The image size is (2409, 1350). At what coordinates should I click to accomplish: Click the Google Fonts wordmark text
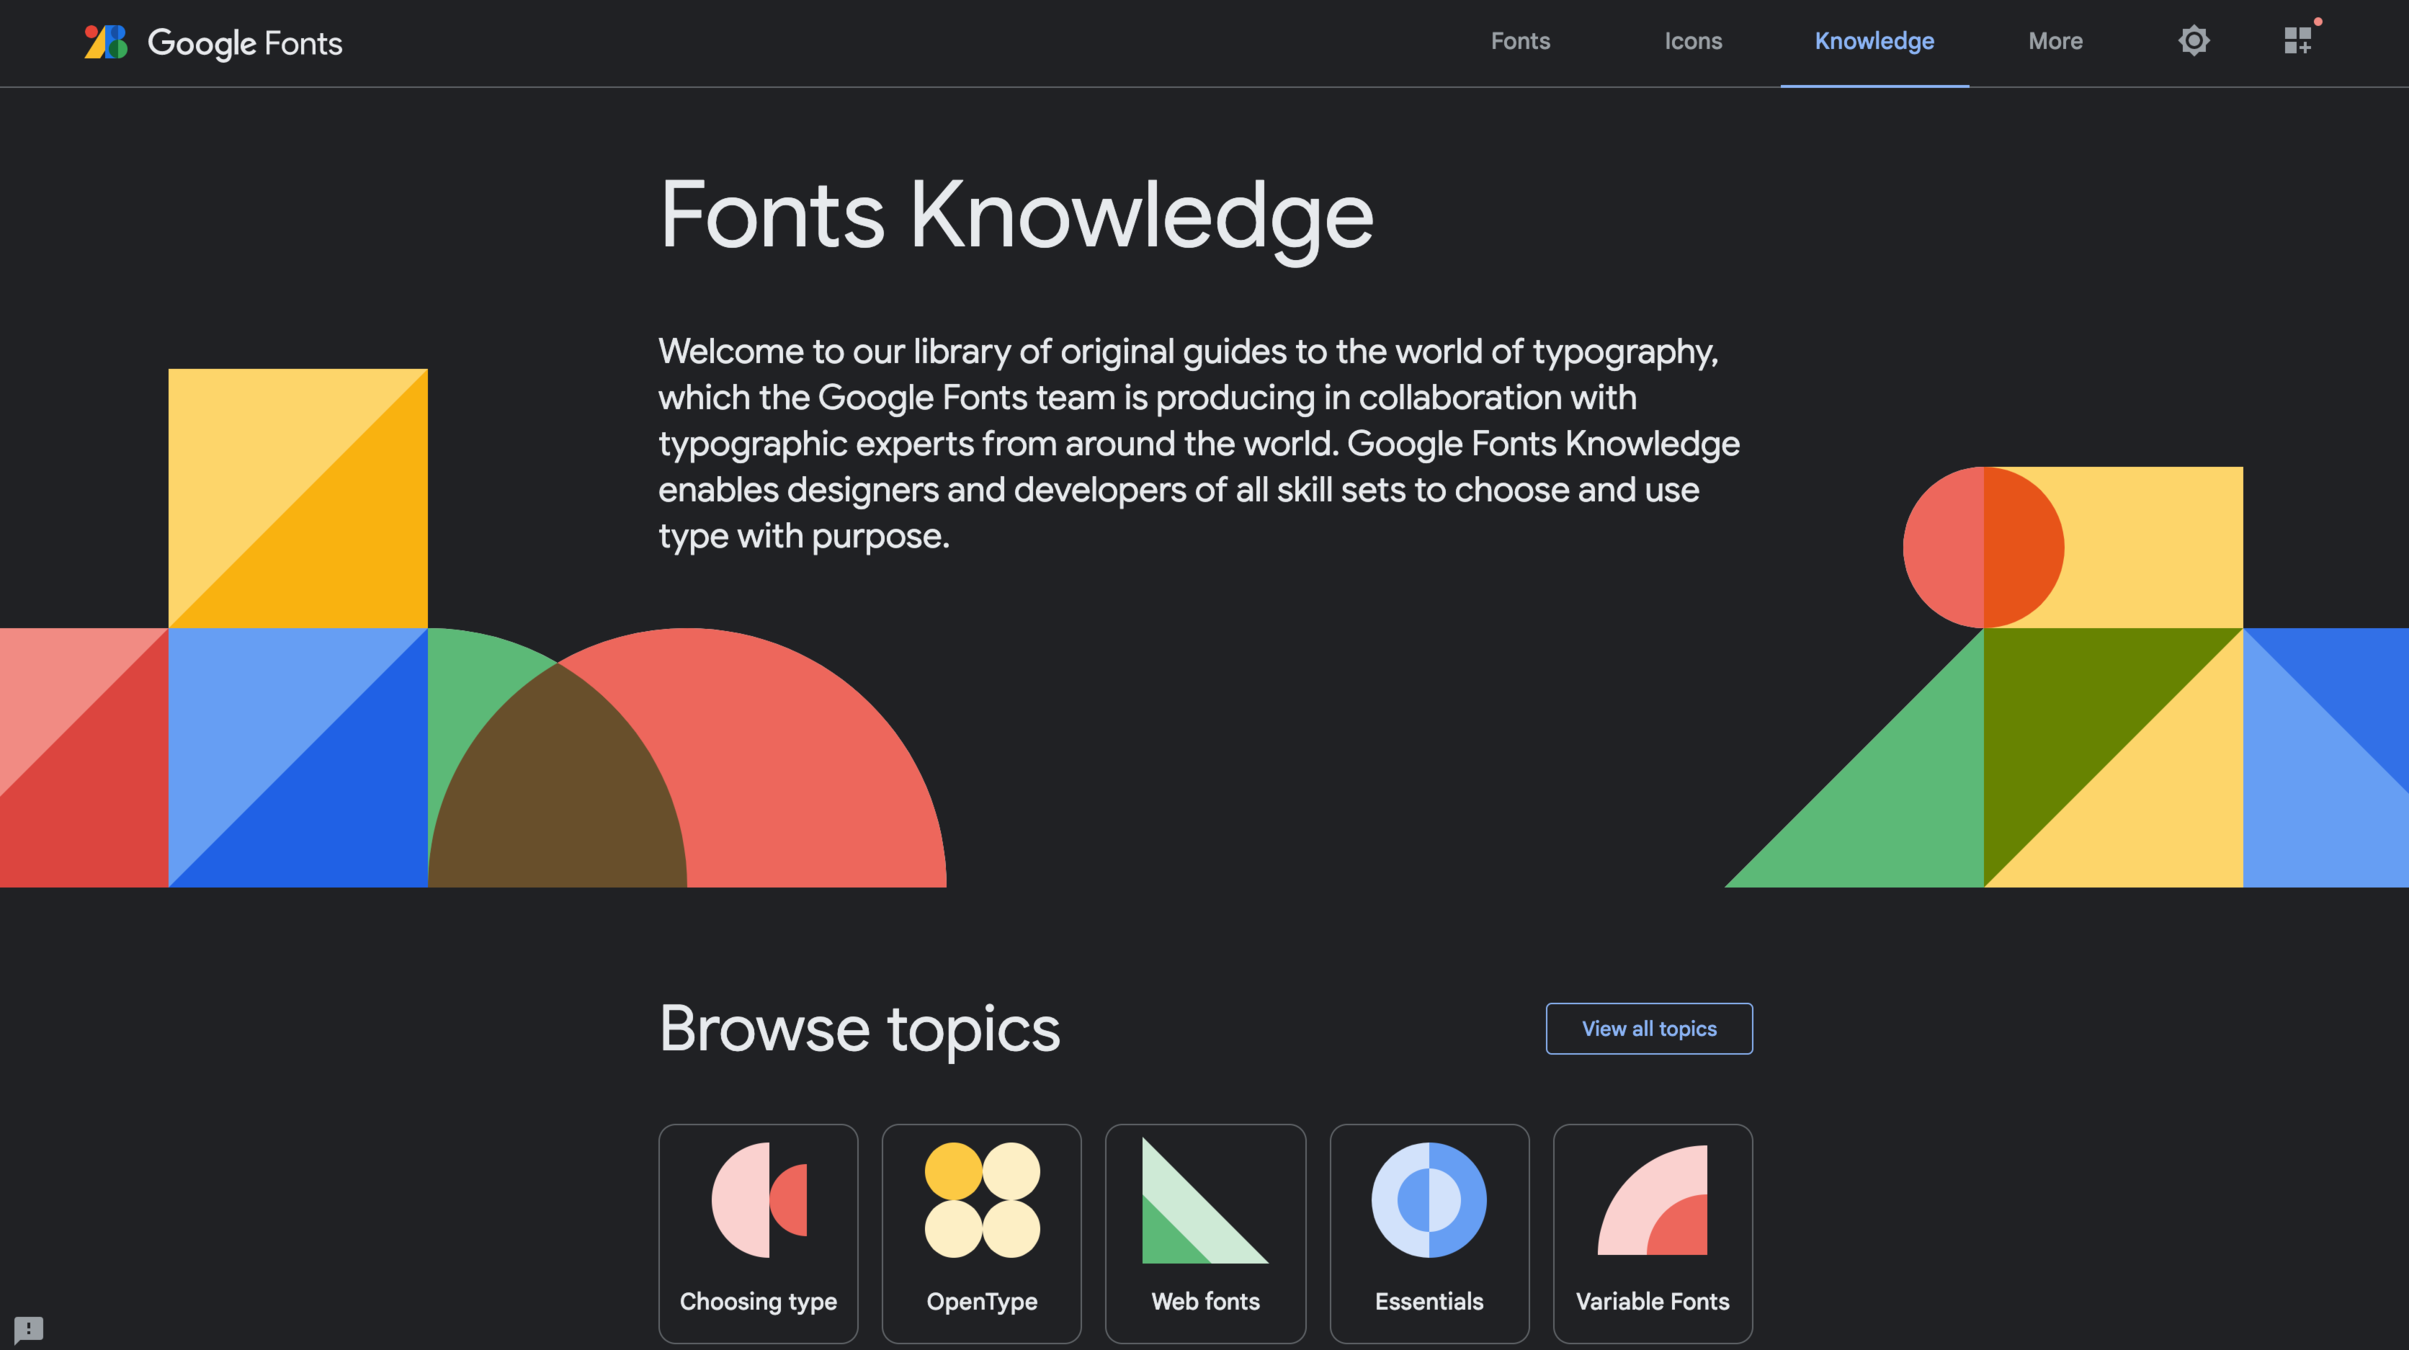pos(245,43)
